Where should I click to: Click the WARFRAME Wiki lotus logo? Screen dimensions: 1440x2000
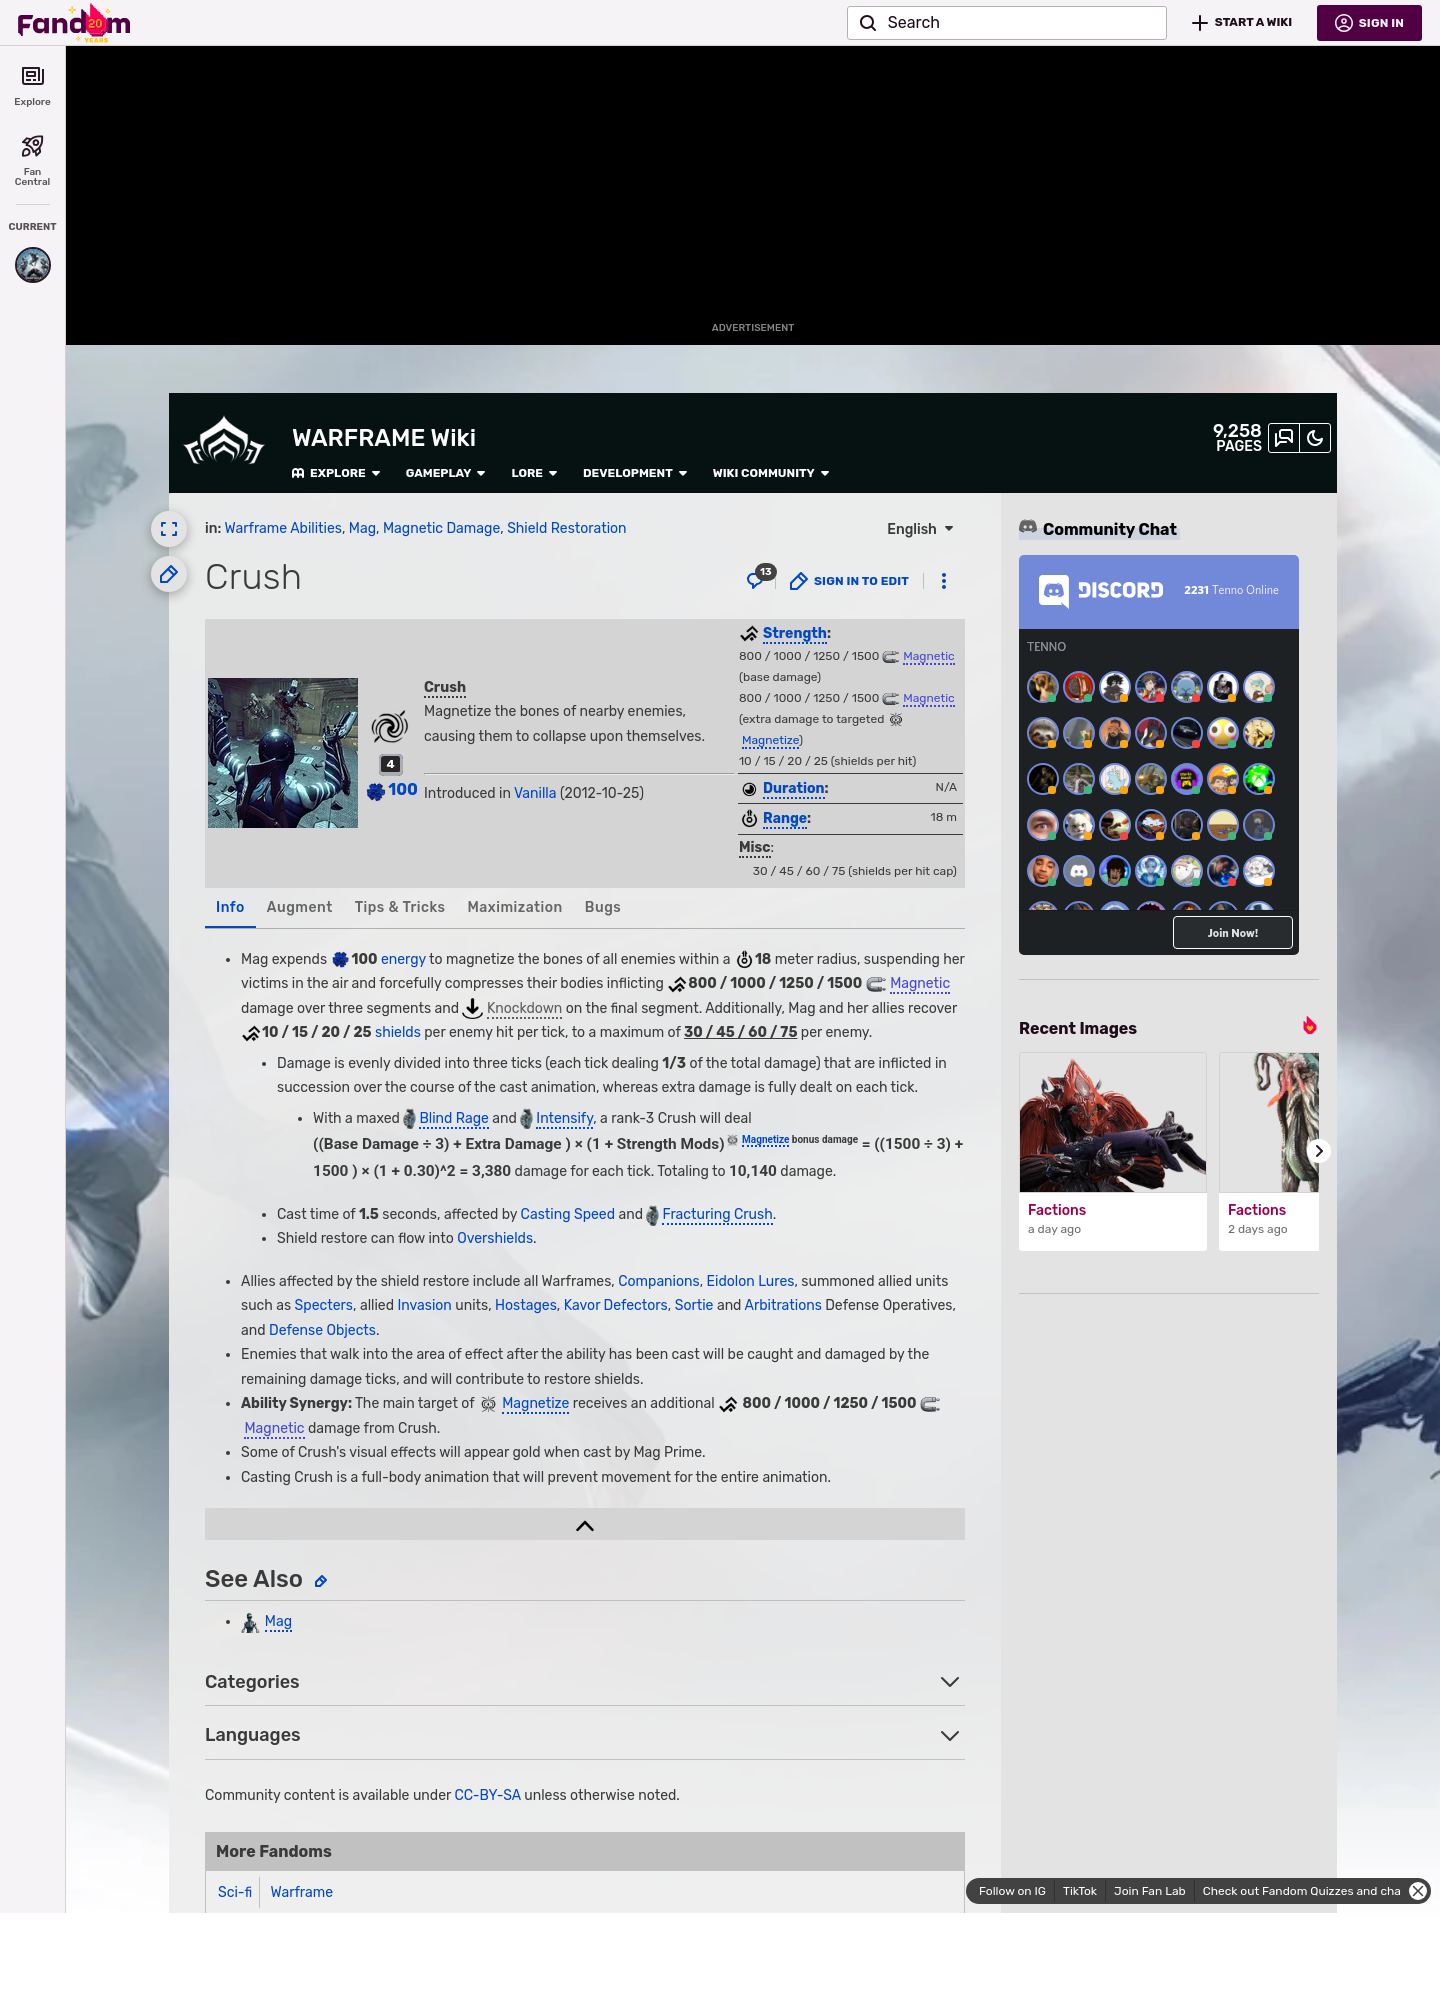tap(224, 443)
